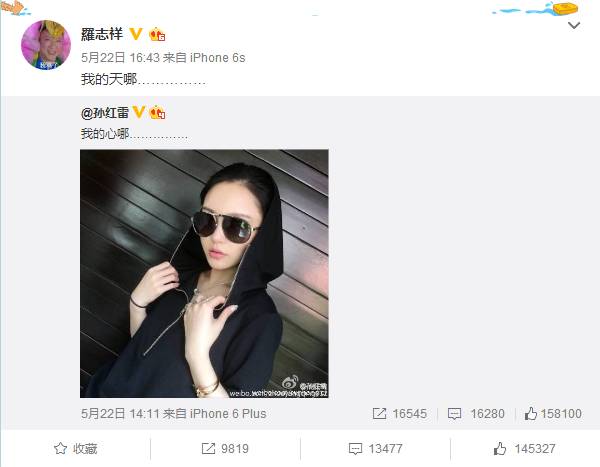Click the crown badge beside 孙红雷
The image size is (600, 467).
coord(158,113)
